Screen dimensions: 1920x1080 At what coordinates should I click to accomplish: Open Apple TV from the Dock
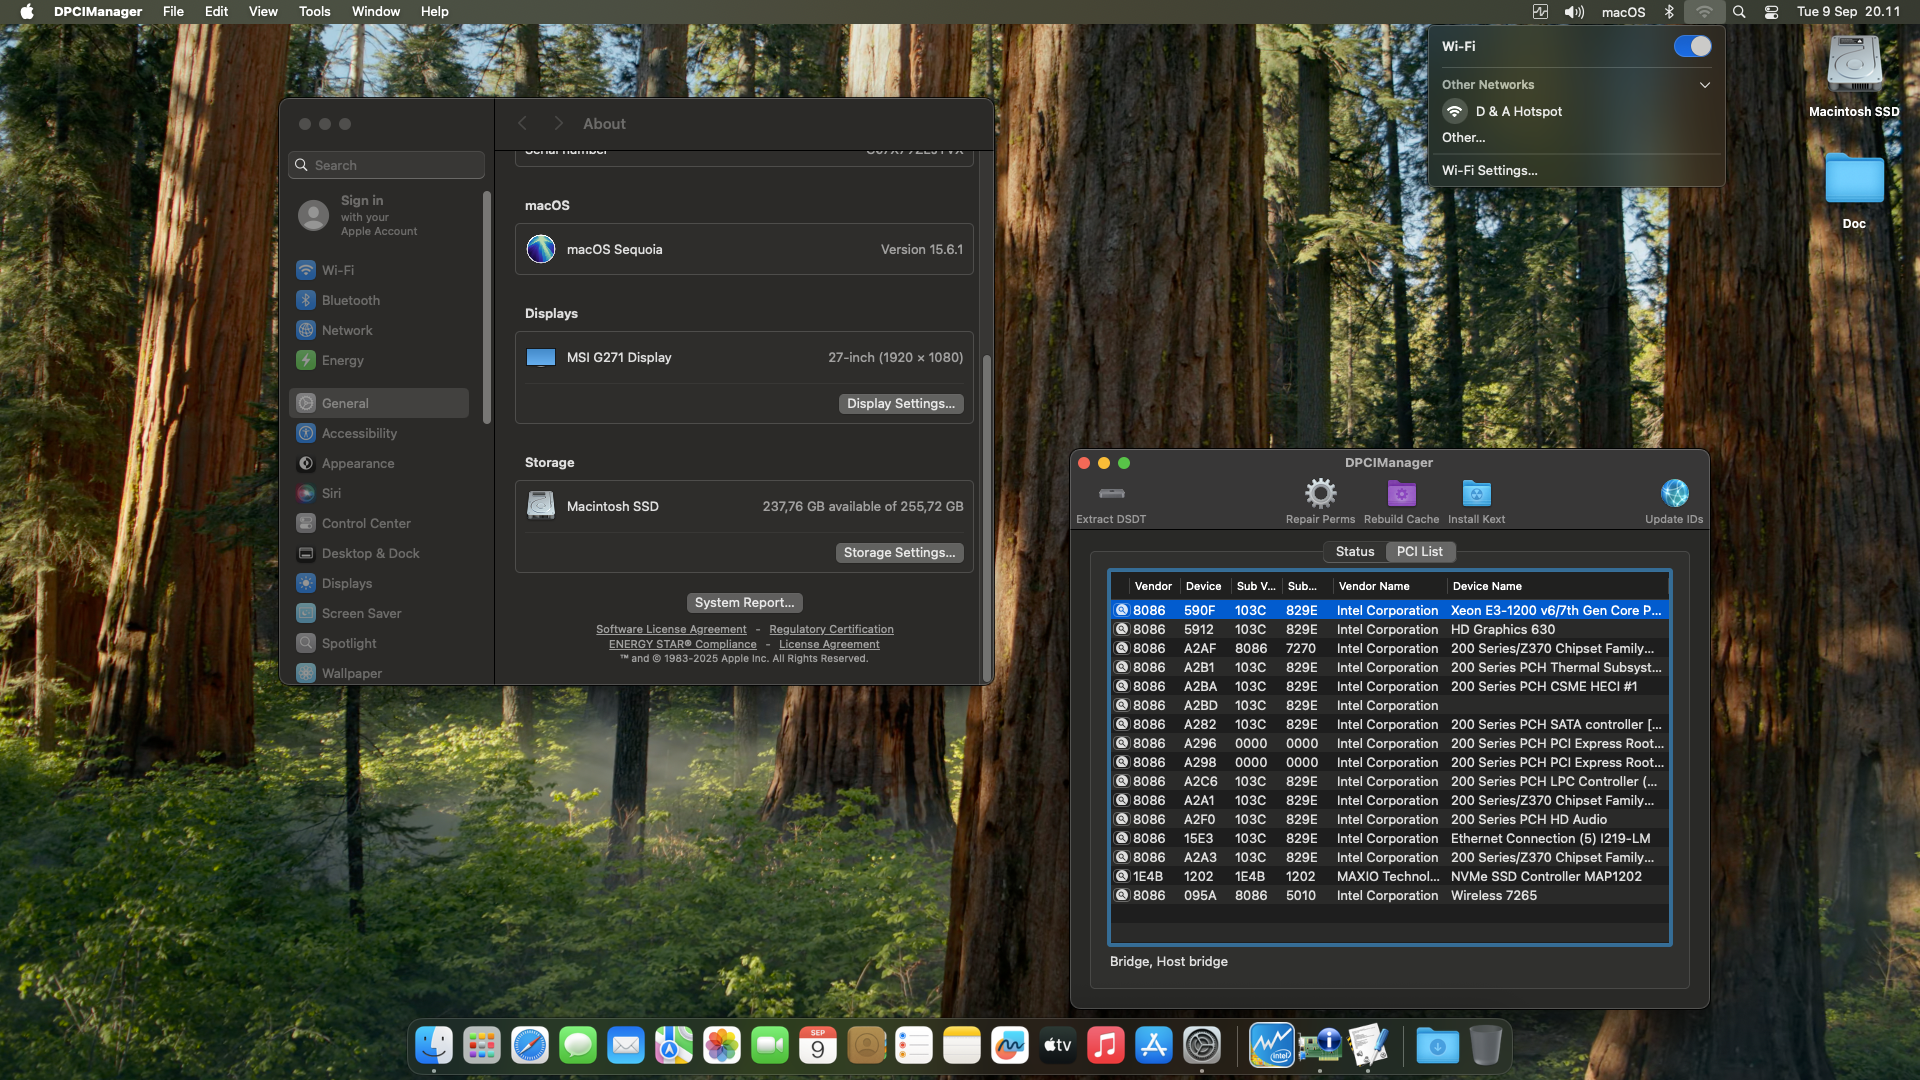[1058, 1046]
